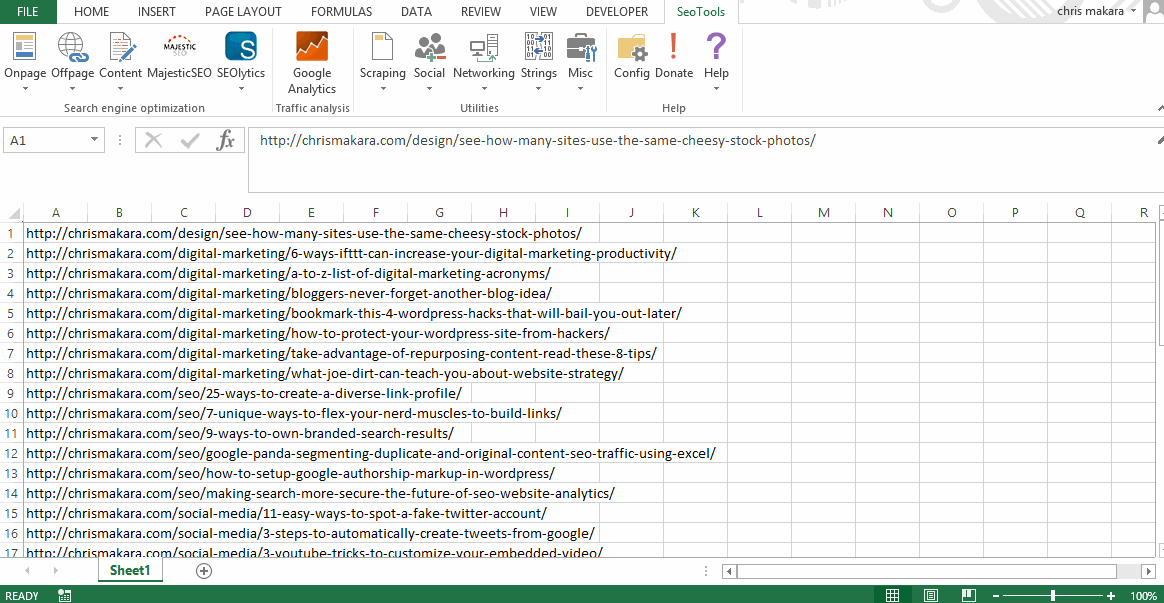Click the Insert Function fx icon
The image size is (1164, 603).
(225, 140)
